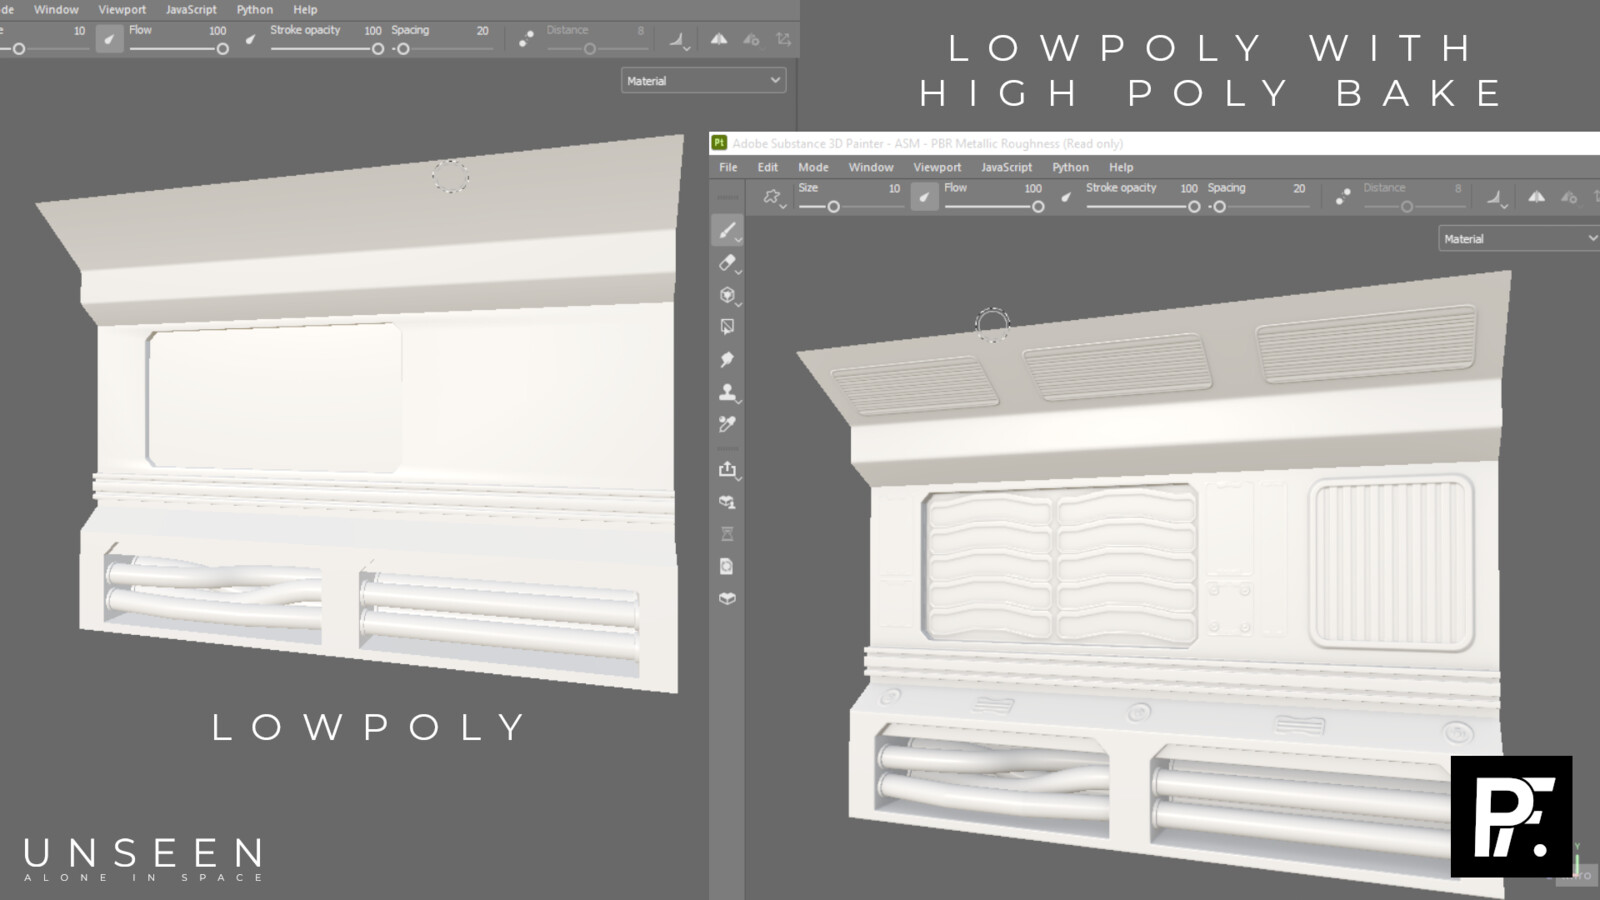Screen dimensions: 1600x900
Task: Open the Window menu in right window
Action: pyautogui.click(x=871, y=167)
